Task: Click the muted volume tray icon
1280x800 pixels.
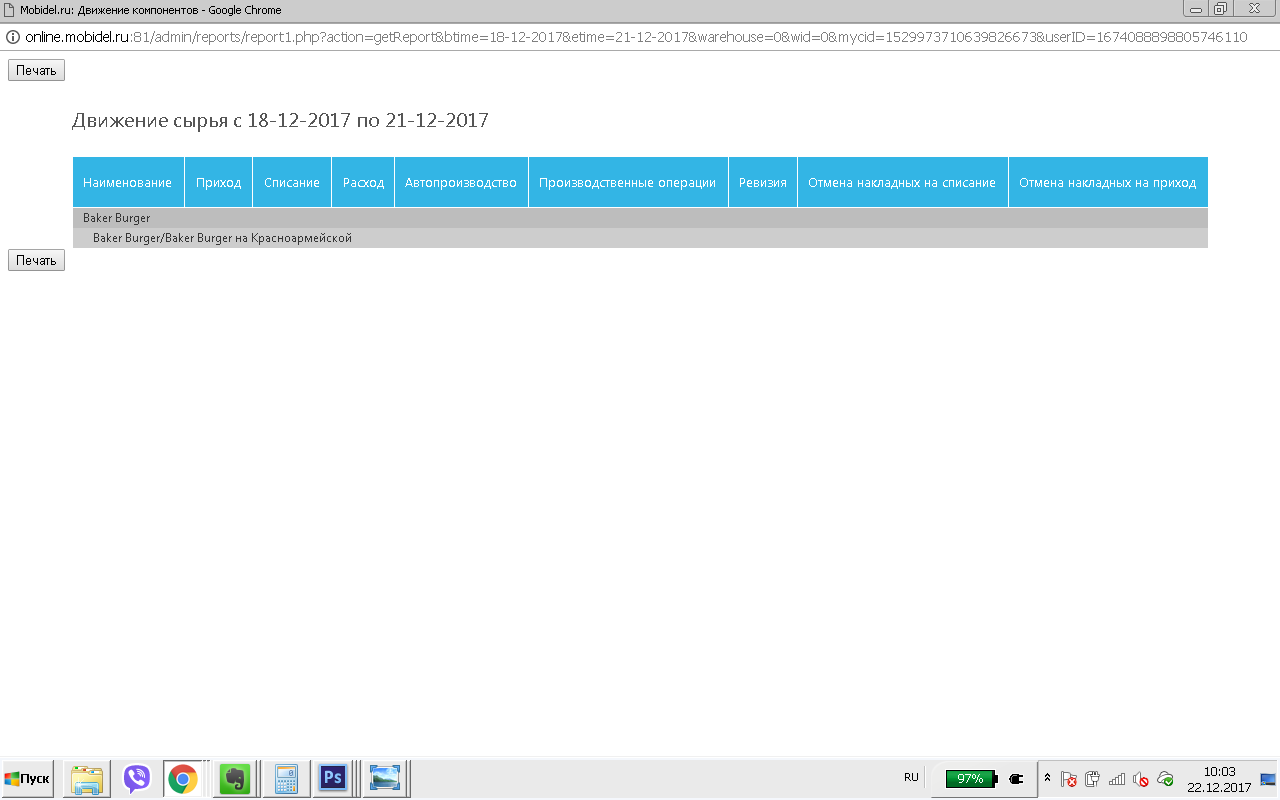Action: pos(1141,779)
